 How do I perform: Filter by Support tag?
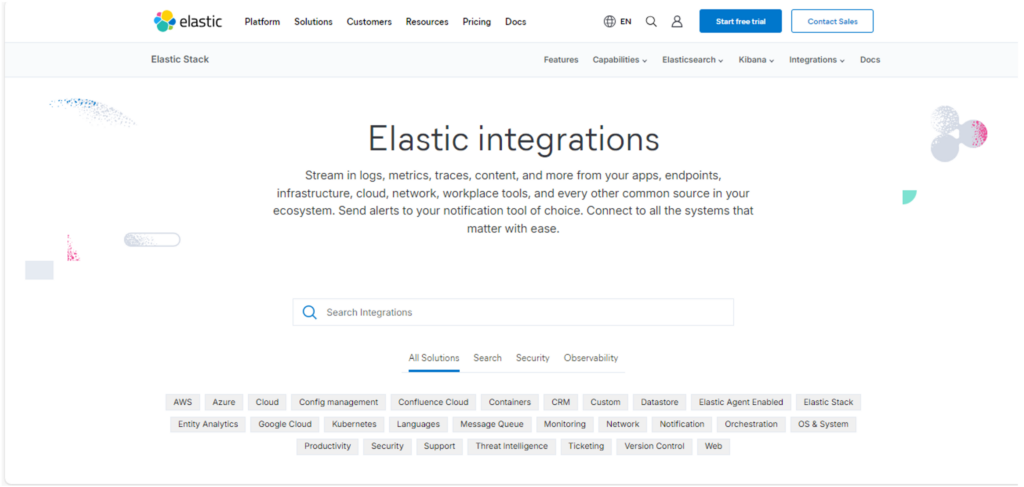click(440, 447)
